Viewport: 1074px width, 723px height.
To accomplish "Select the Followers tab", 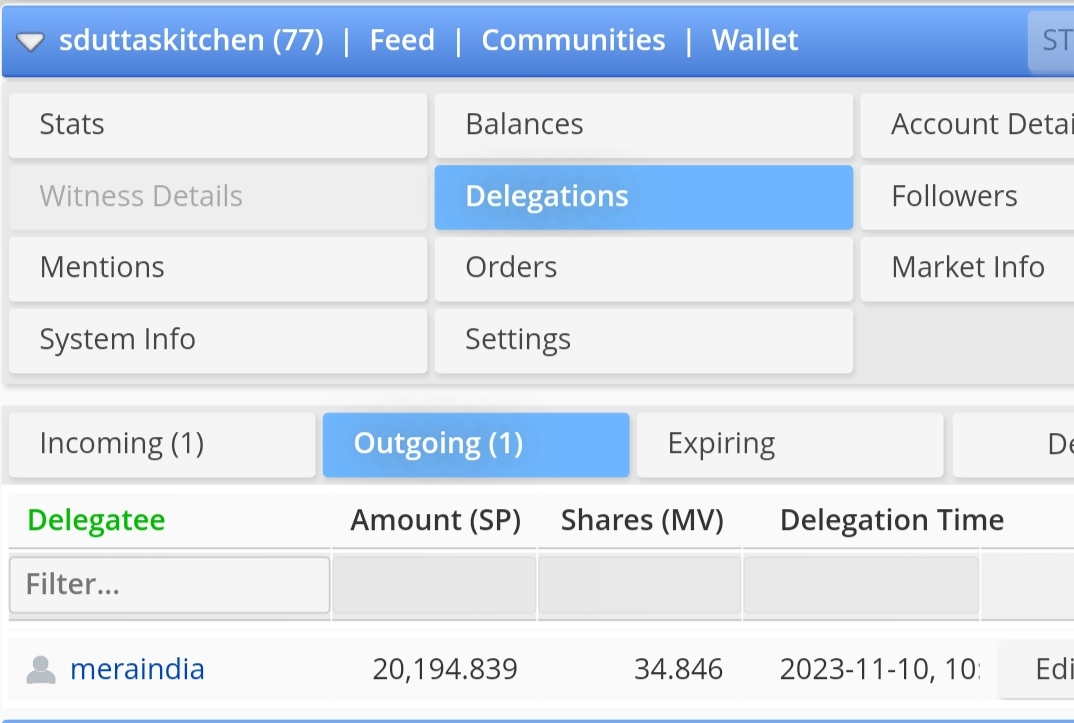I will tap(967, 197).
